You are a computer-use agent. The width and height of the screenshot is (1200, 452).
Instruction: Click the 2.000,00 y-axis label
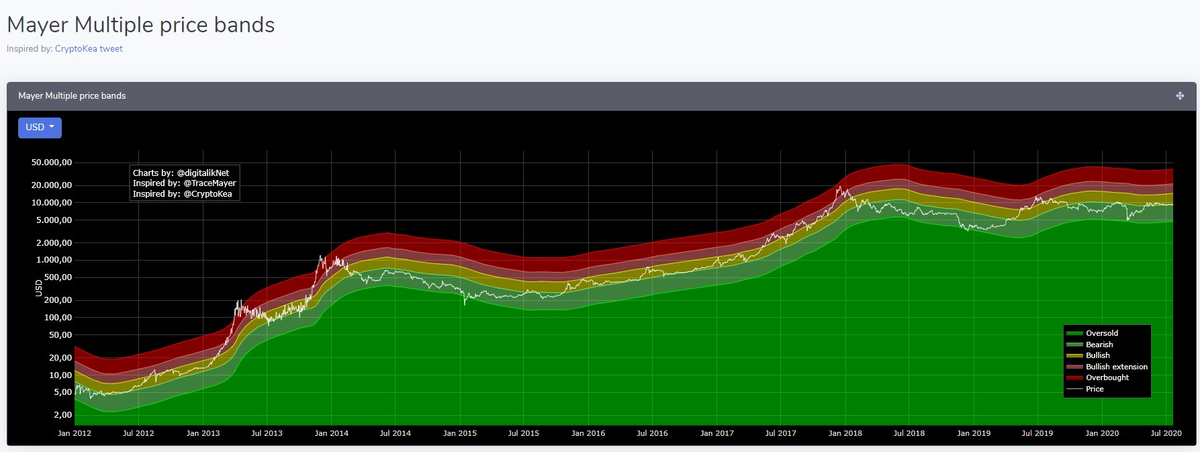[52, 243]
